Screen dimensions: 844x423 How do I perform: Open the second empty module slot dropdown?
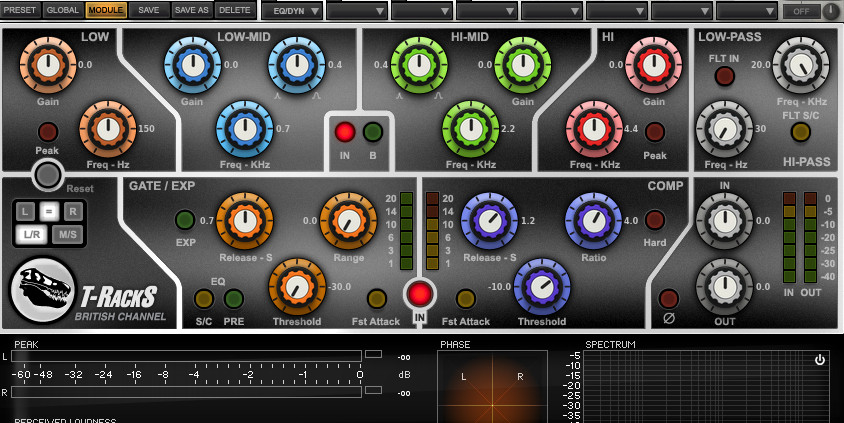[357, 11]
